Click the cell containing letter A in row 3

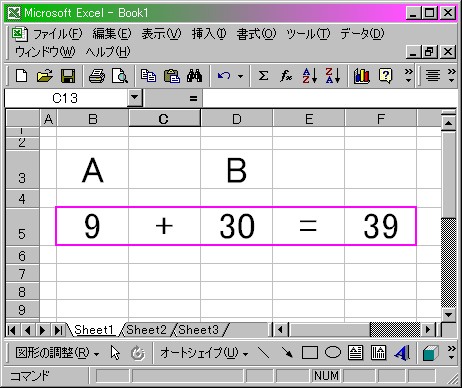[x=92, y=170]
